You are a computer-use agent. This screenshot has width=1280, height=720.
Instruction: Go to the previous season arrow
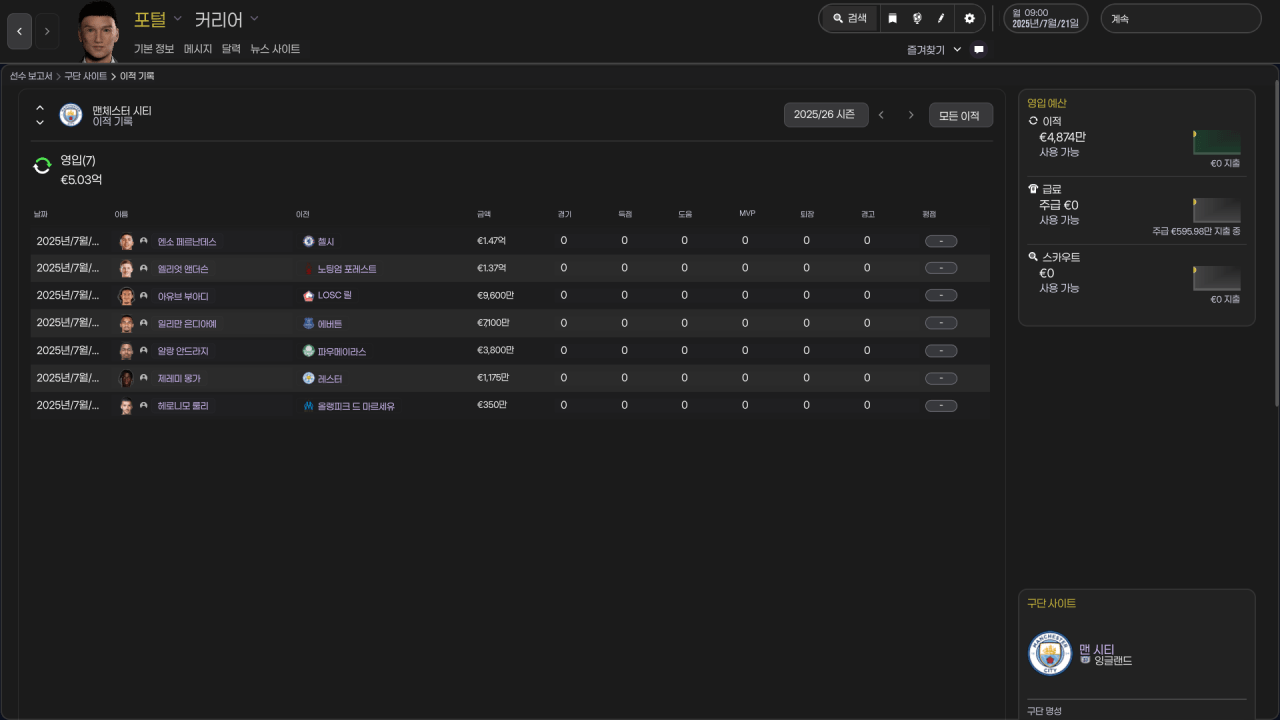[x=881, y=115]
